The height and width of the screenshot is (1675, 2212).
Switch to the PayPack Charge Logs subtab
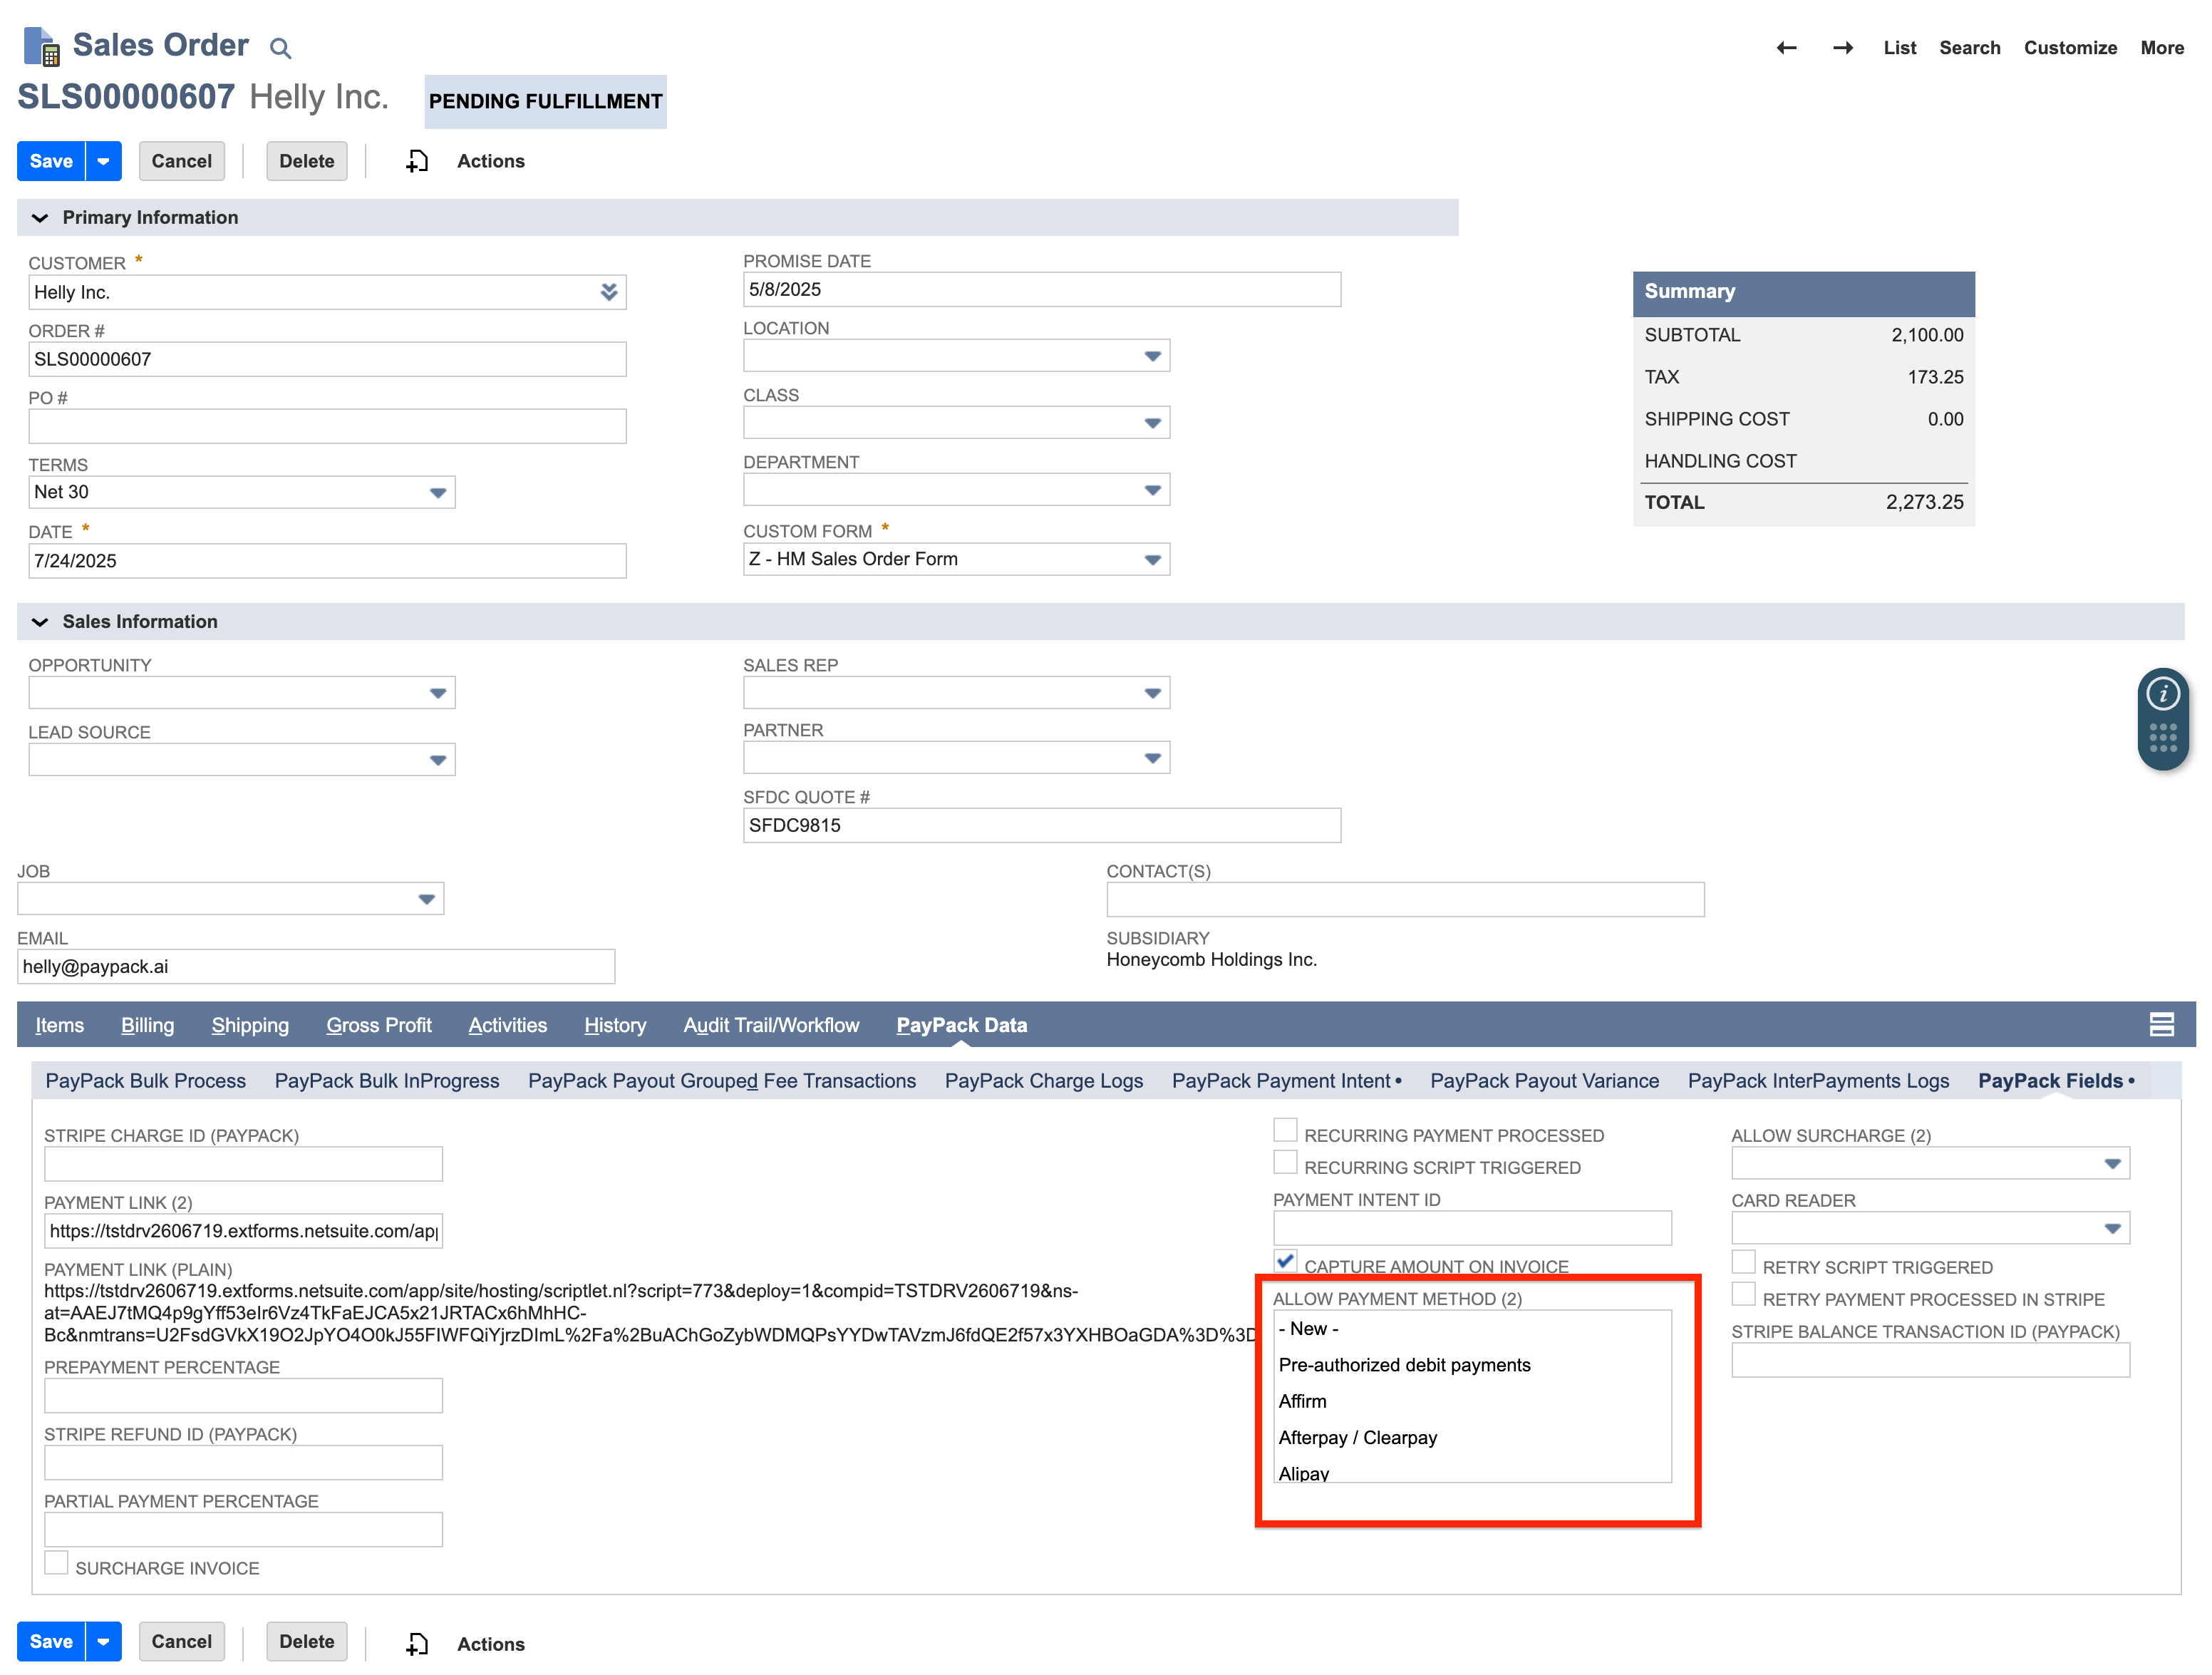click(x=1043, y=1081)
